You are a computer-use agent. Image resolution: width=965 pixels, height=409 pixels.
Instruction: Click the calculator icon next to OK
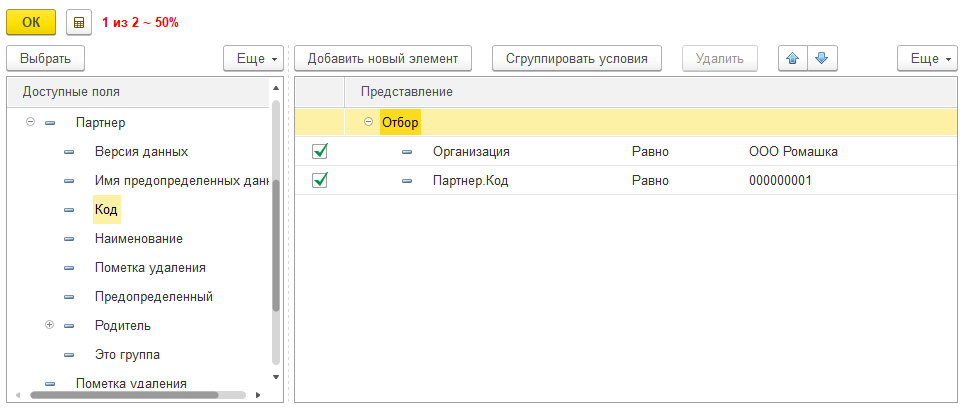pyautogui.click(x=79, y=21)
